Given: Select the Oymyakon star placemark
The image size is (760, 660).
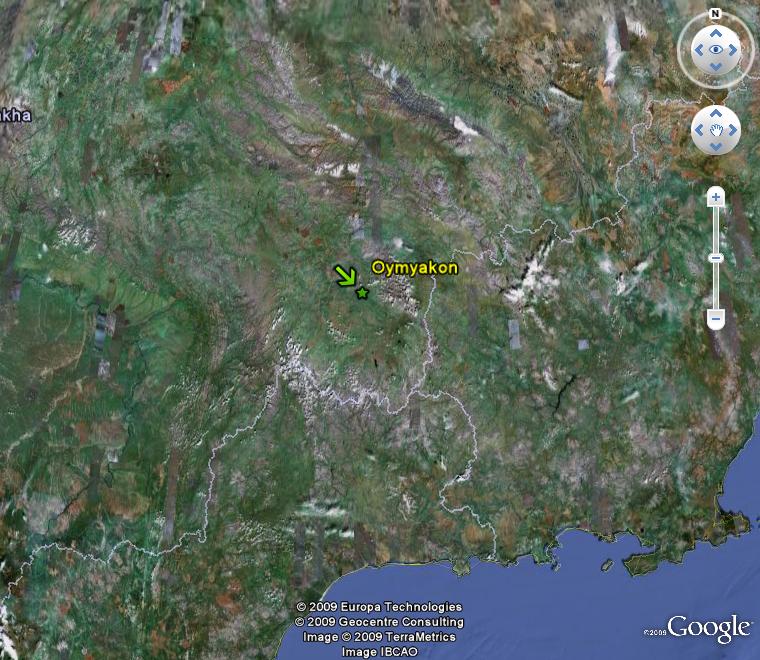Looking at the screenshot, I should (362, 292).
